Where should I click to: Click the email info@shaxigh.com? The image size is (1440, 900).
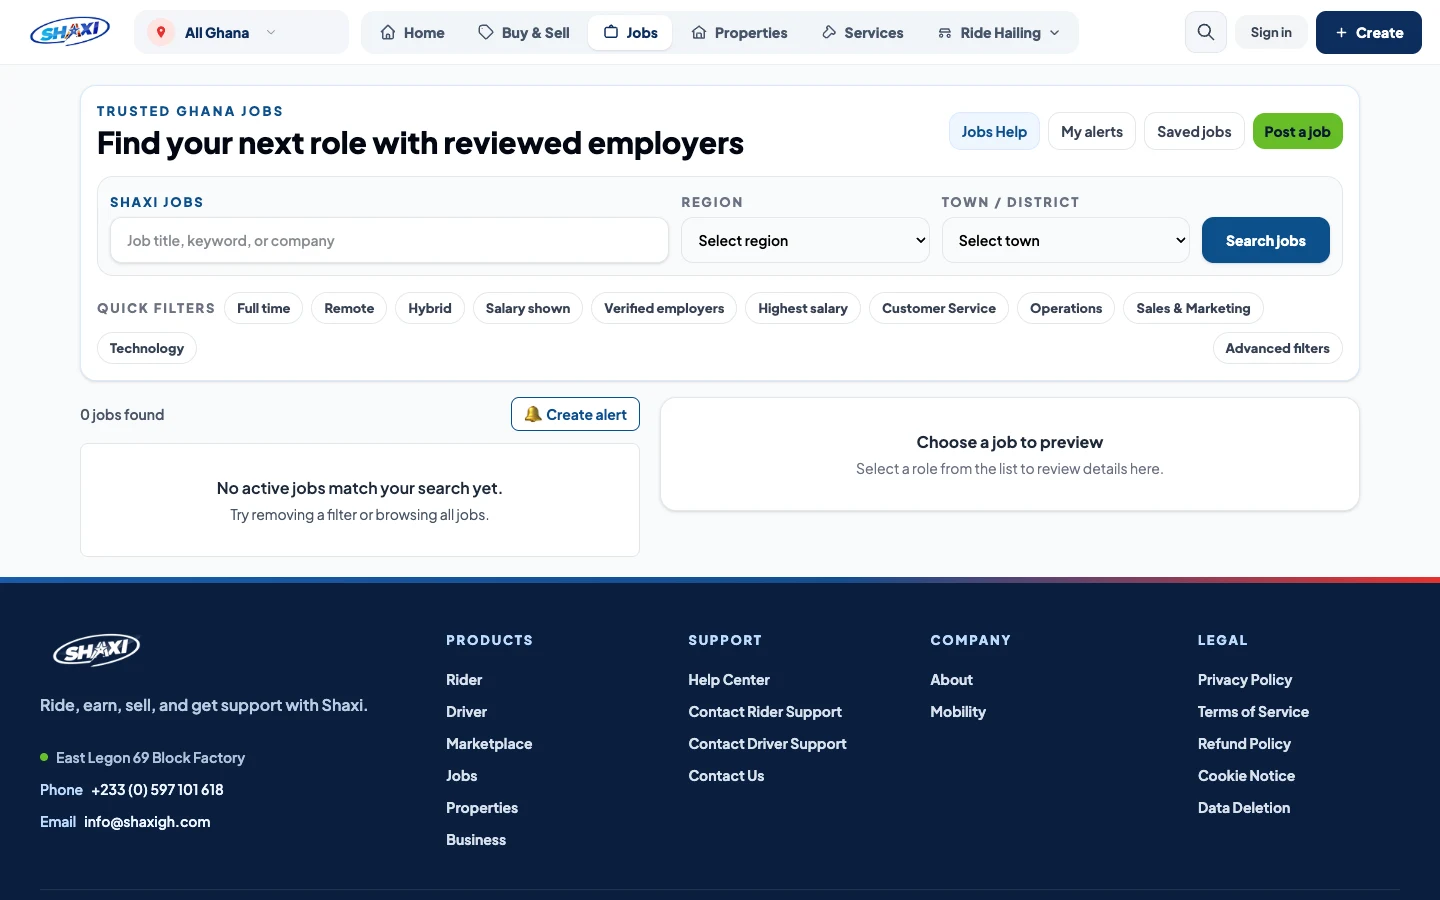(x=147, y=822)
